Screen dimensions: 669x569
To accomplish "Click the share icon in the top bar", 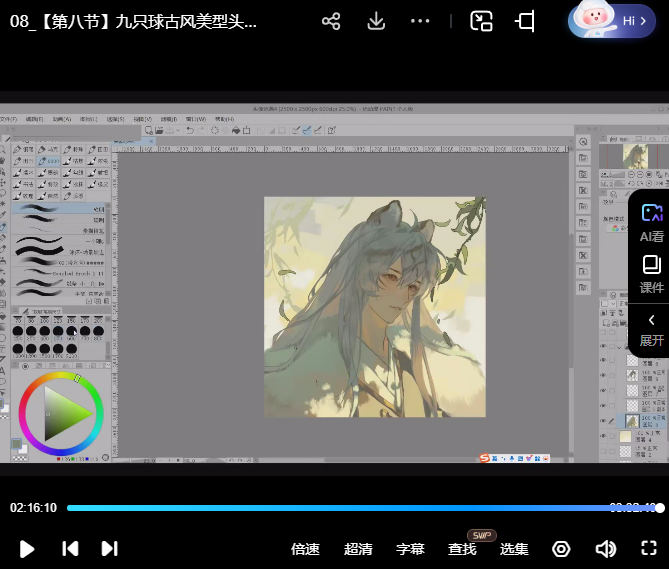I will click(x=331, y=21).
